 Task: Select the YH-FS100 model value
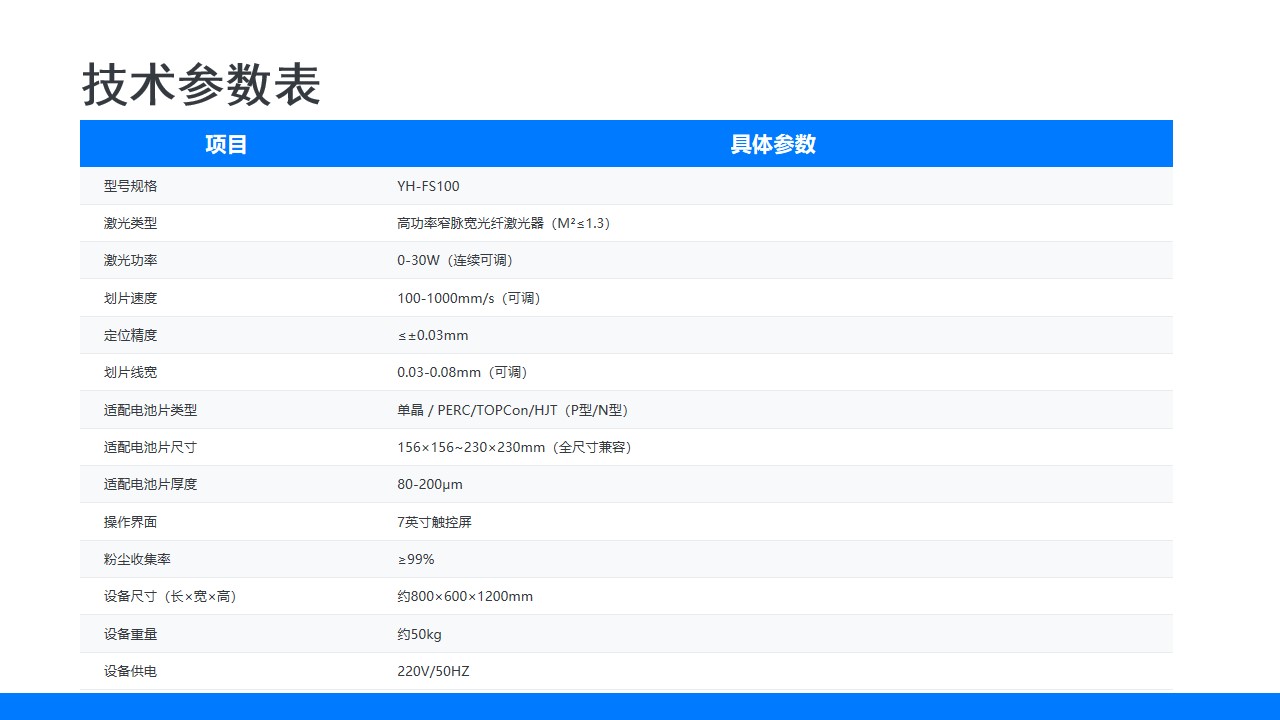coord(428,186)
